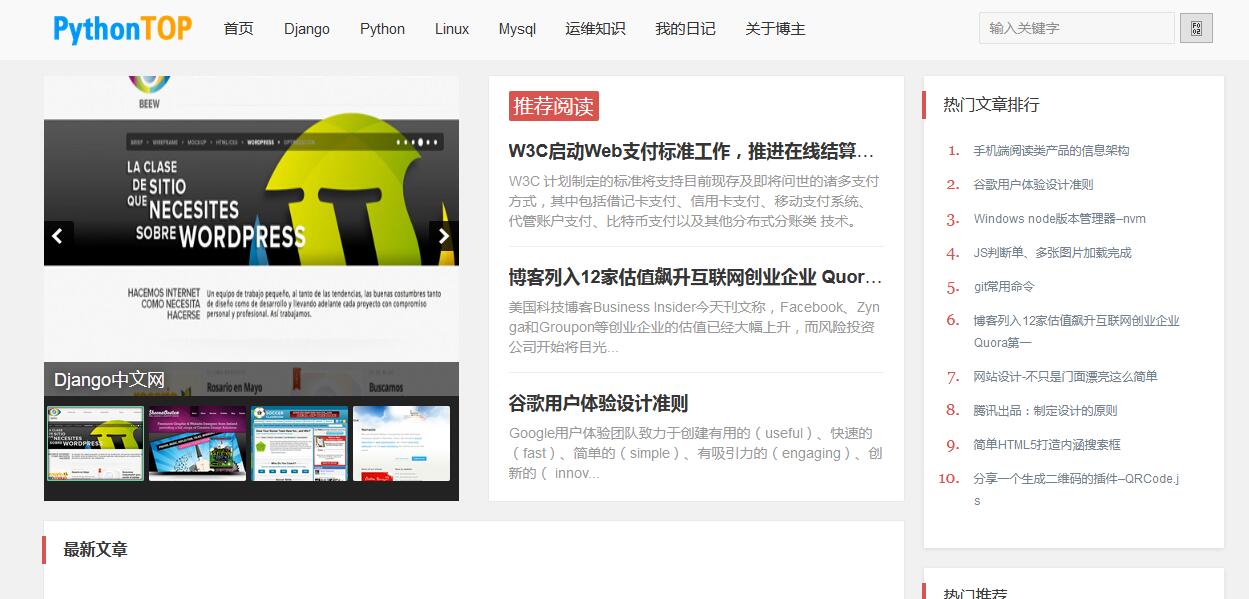Open article 博客列入12家估值飙升互联网创业企业
This screenshot has height=599, width=1249.
695,277
